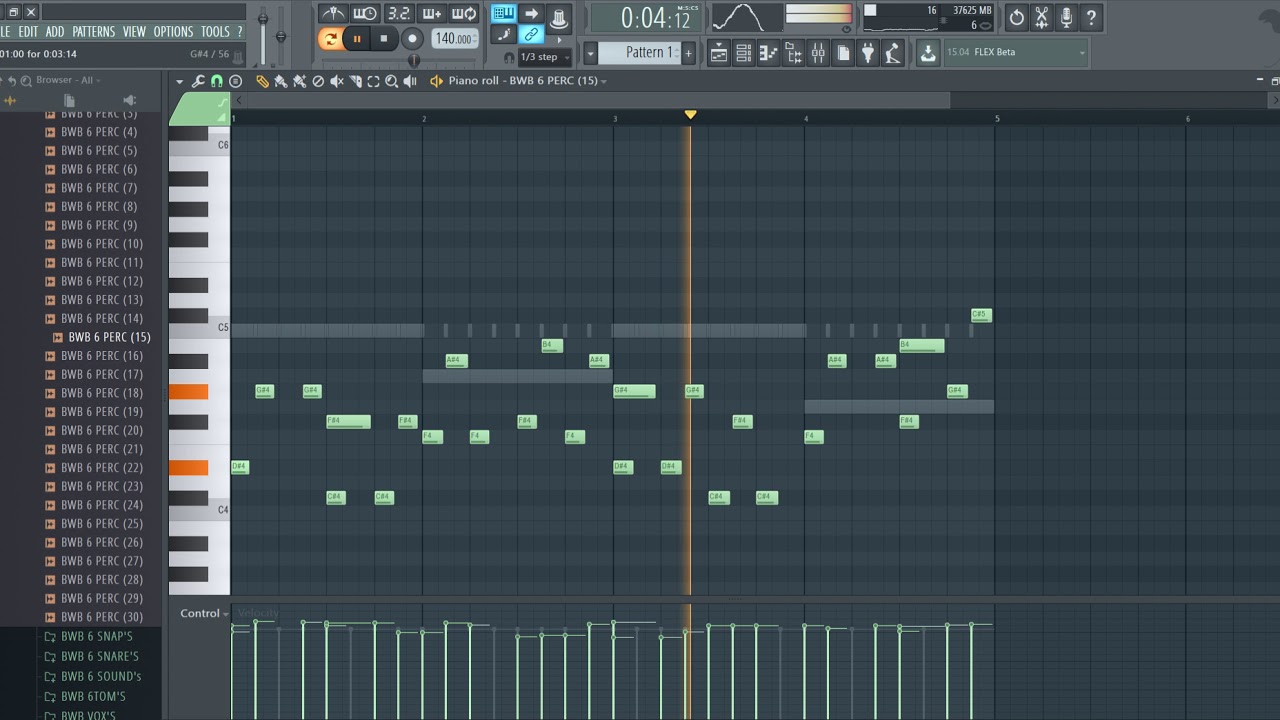This screenshot has width=1280, height=720.
Task: Open the ADD menu
Action: [55, 32]
